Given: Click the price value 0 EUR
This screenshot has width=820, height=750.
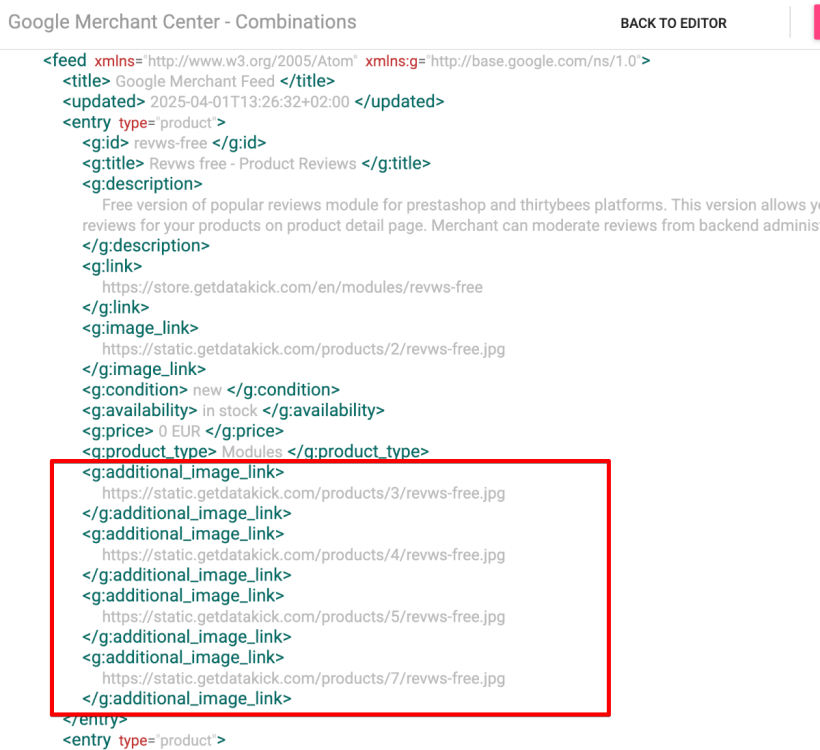Looking at the screenshot, I should click(180, 431).
